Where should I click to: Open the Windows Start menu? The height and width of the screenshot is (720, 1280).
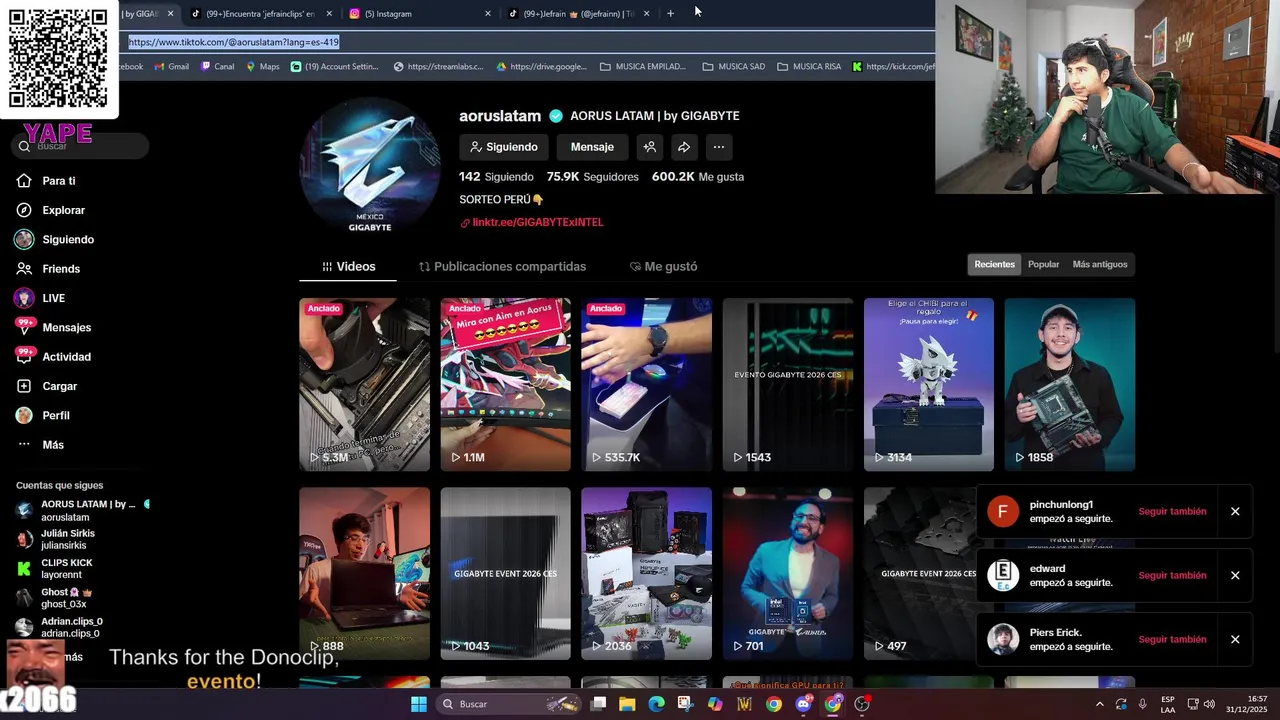[419, 704]
